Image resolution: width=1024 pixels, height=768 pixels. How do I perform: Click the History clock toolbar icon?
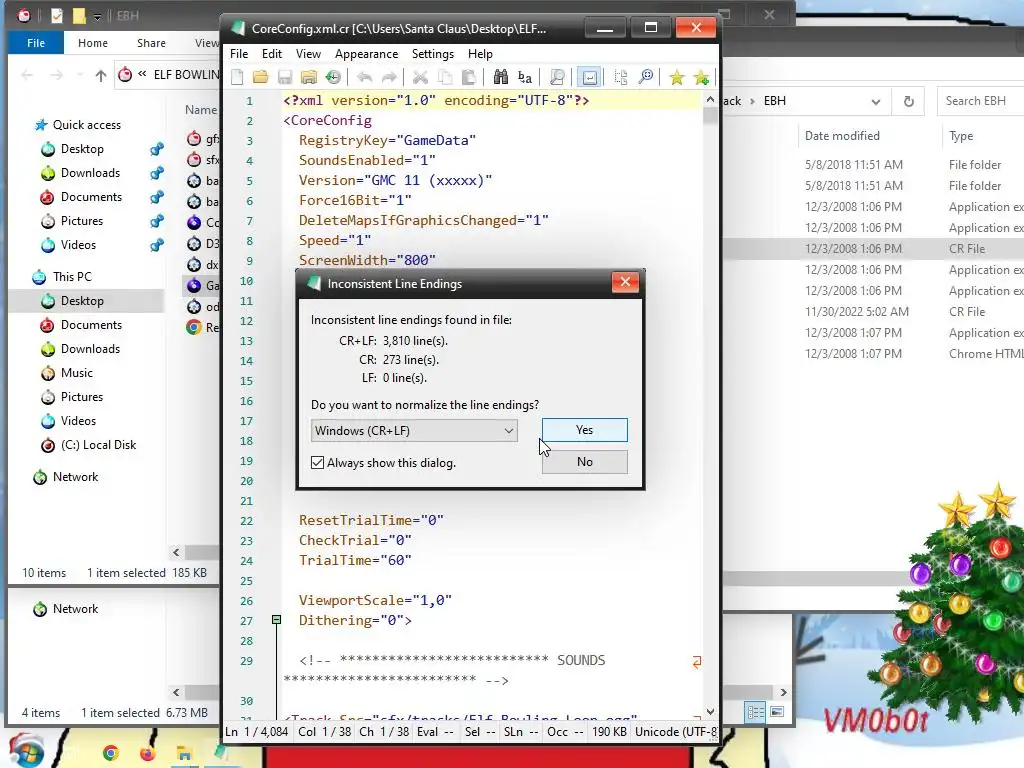333,78
